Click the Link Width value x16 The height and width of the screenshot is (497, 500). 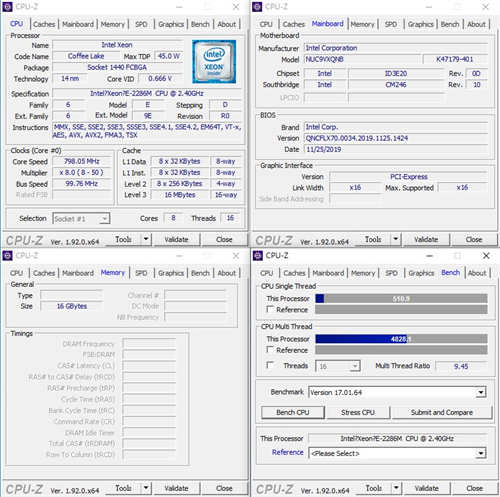point(355,188)
